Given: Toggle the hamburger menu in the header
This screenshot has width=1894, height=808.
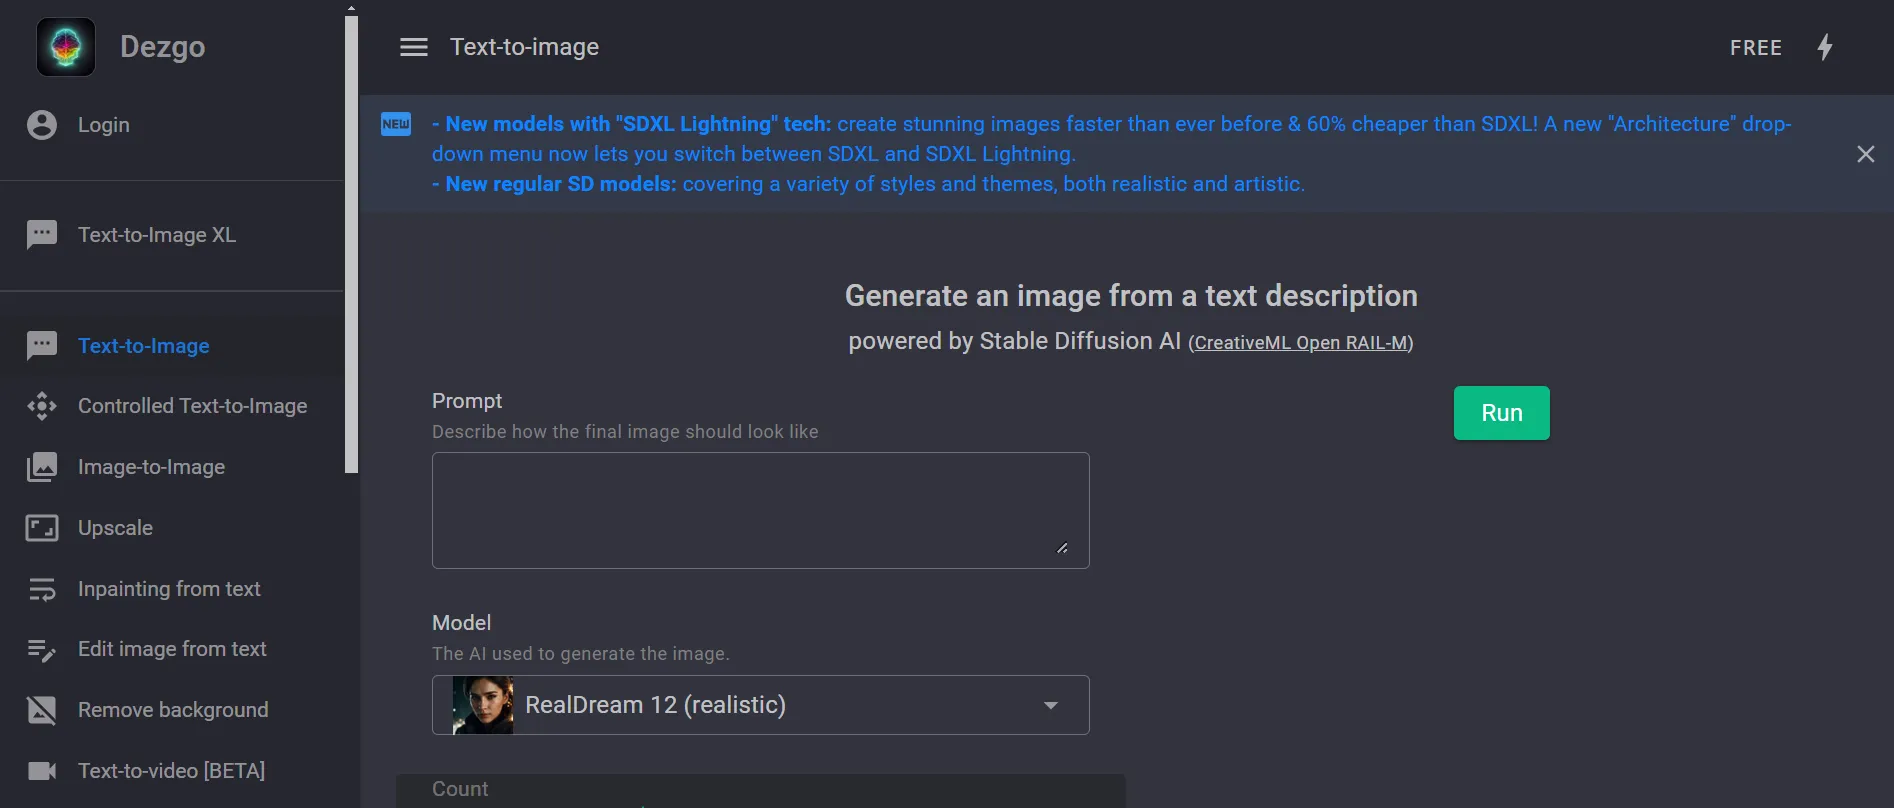Looking at the screenshot, I should pos(414,47).
